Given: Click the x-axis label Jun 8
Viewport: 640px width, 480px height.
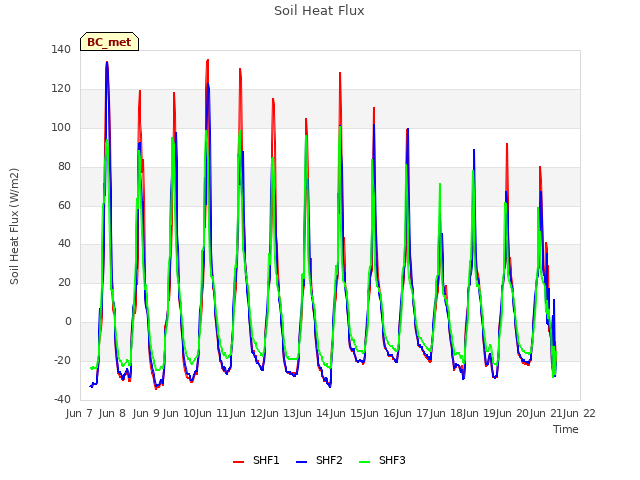Looking at the screenshot, I should pos(112,413).
